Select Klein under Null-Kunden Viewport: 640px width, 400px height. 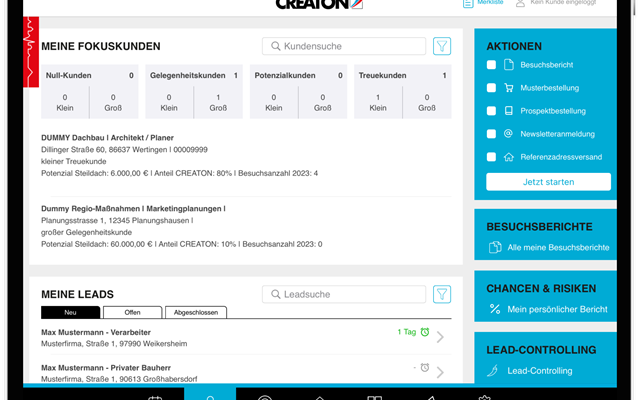coord(65,102)
